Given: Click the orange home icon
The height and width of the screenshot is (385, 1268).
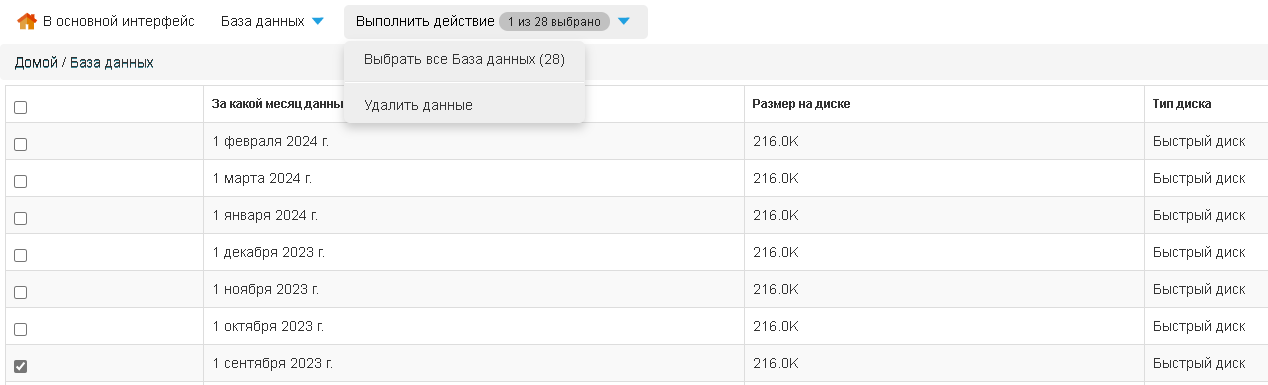Looking at the screenshot, I should (27, 21).
